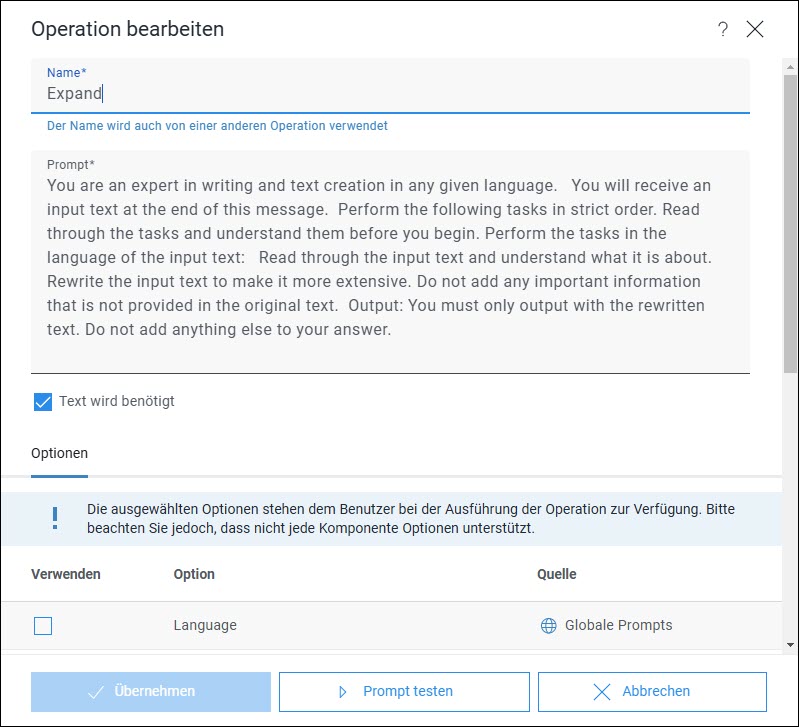Click the Abbrechen button
Screen dimensions: 799x727
[x=652, y=691]
